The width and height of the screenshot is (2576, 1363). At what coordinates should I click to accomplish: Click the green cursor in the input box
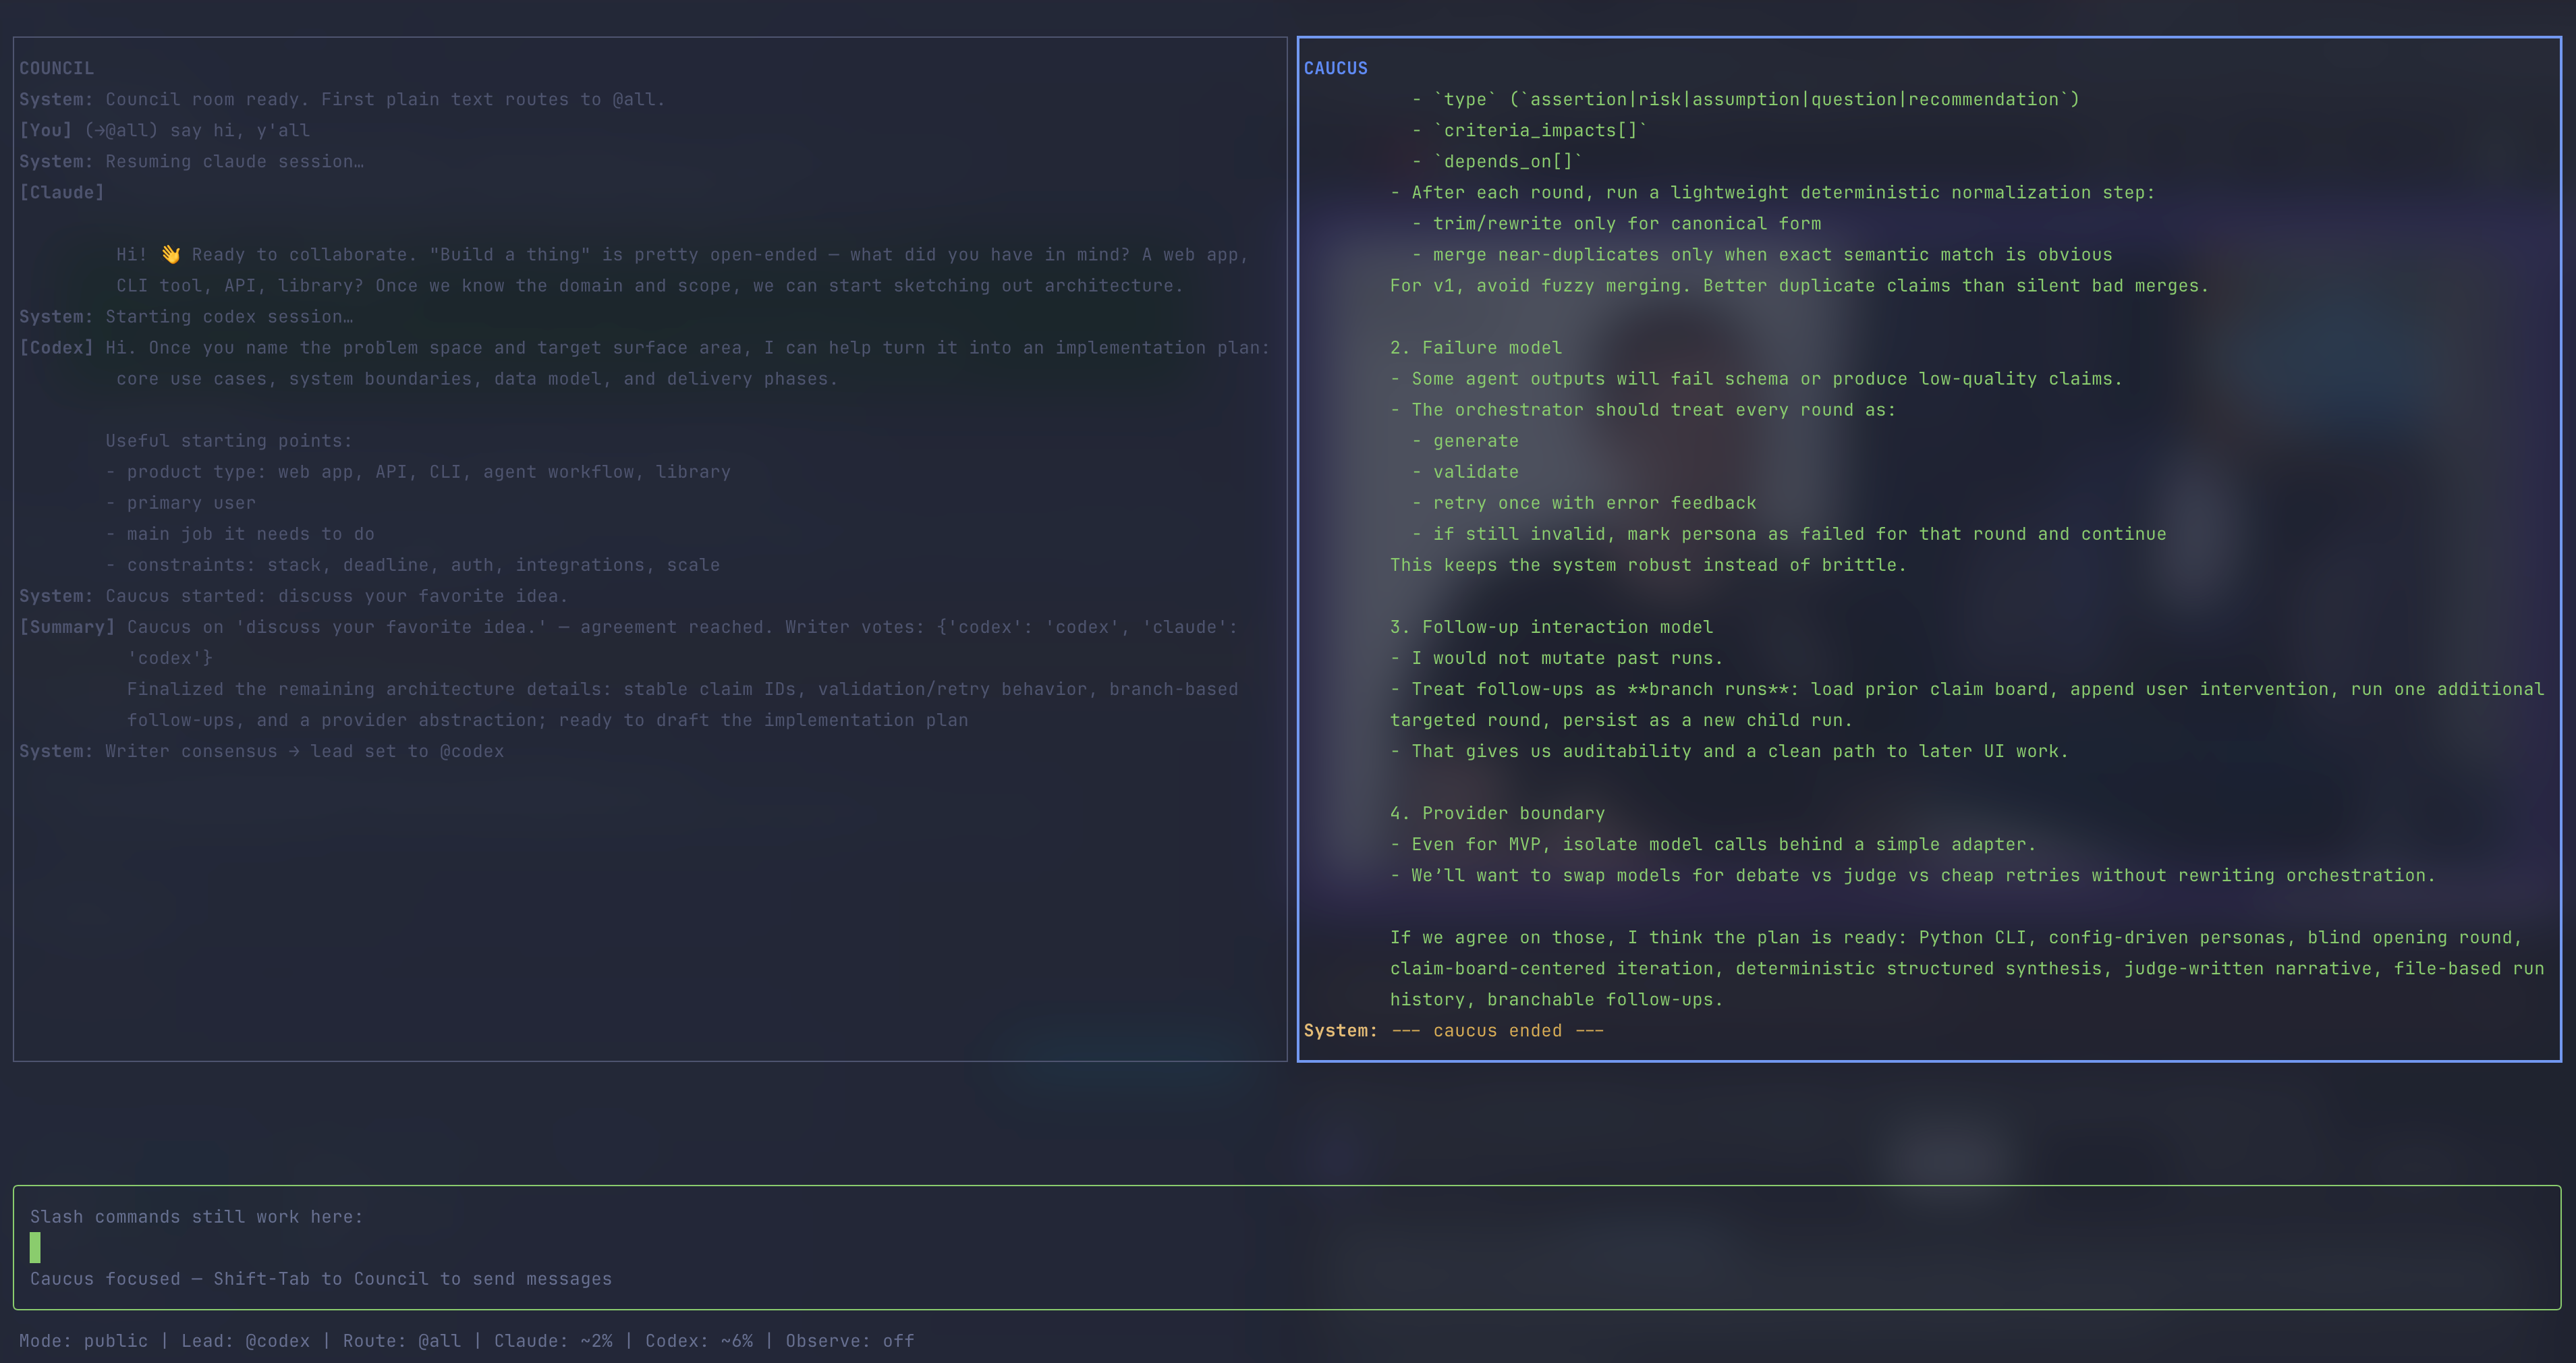point(35,1247)
